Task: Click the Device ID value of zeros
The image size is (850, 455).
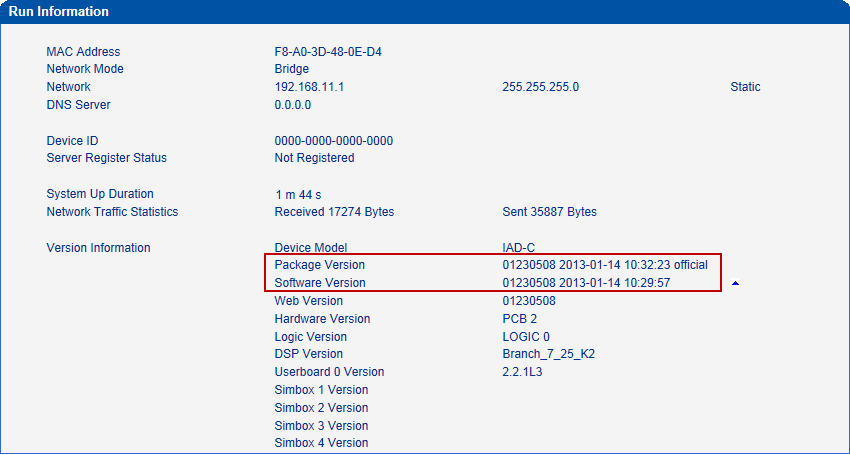Action: pyautogui.click(x=333, y=141)
